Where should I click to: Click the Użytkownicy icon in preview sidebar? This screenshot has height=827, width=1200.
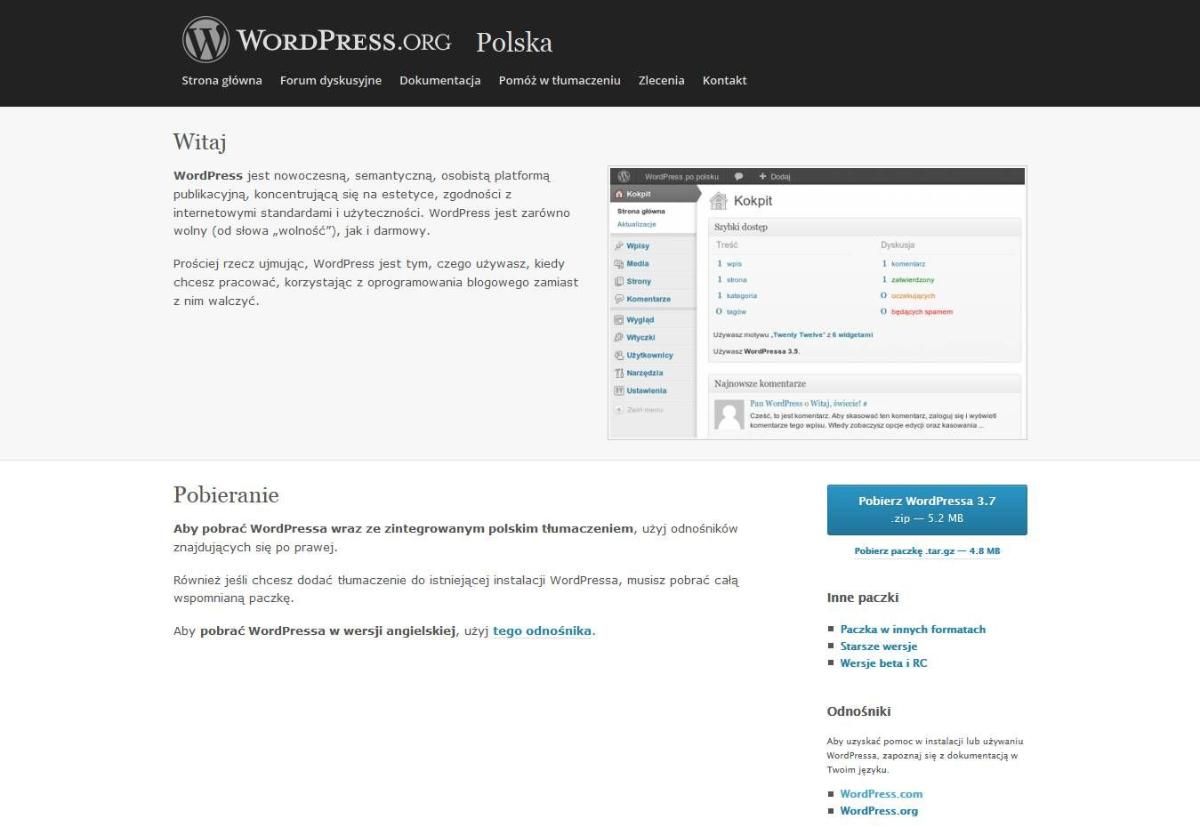619,355
